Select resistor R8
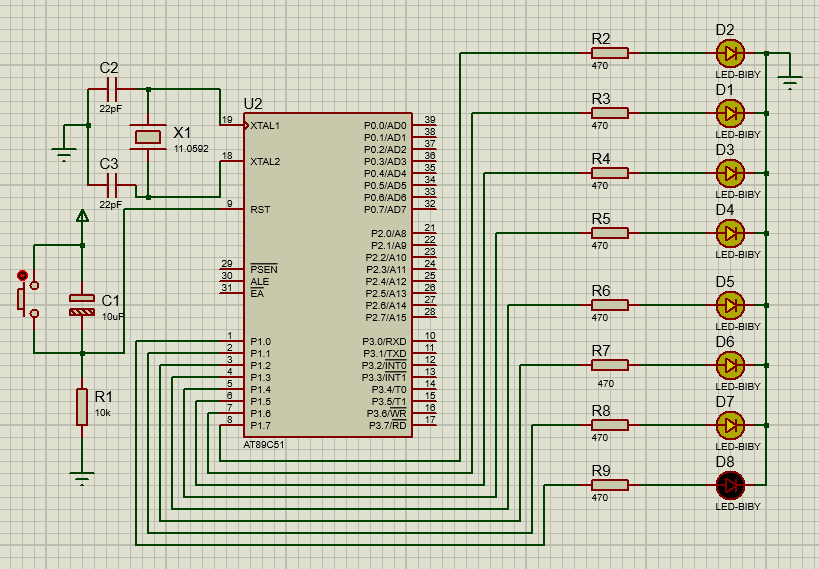 tap(610, 425)
